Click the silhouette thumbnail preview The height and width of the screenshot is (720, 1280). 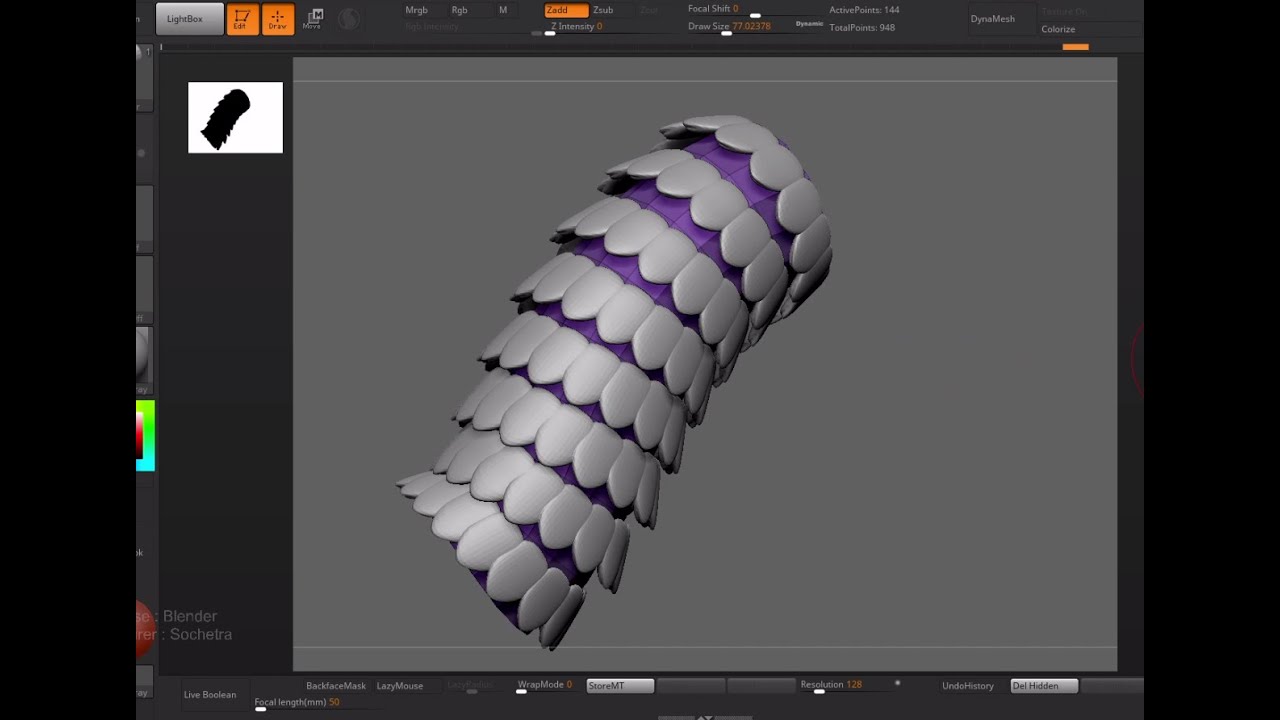pyautogui.click(x=236, y=118)
